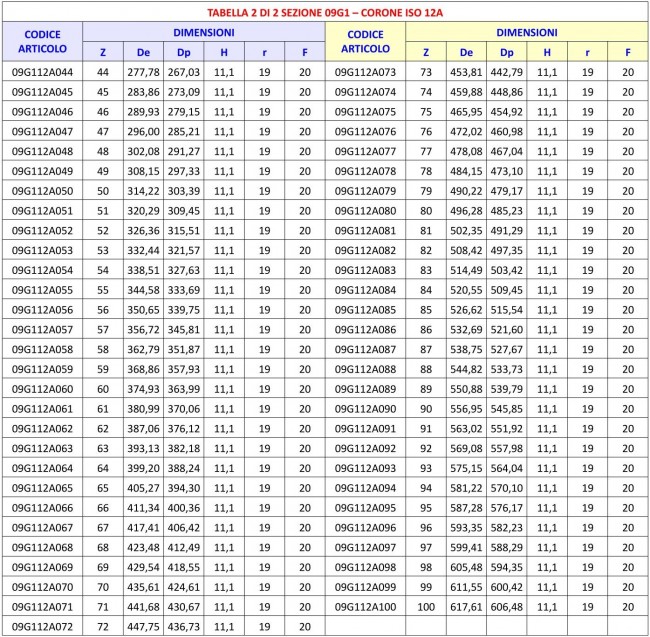Click Dp value 588,29
The width and height of the screenshot is (650, 637).
point(507,547)
